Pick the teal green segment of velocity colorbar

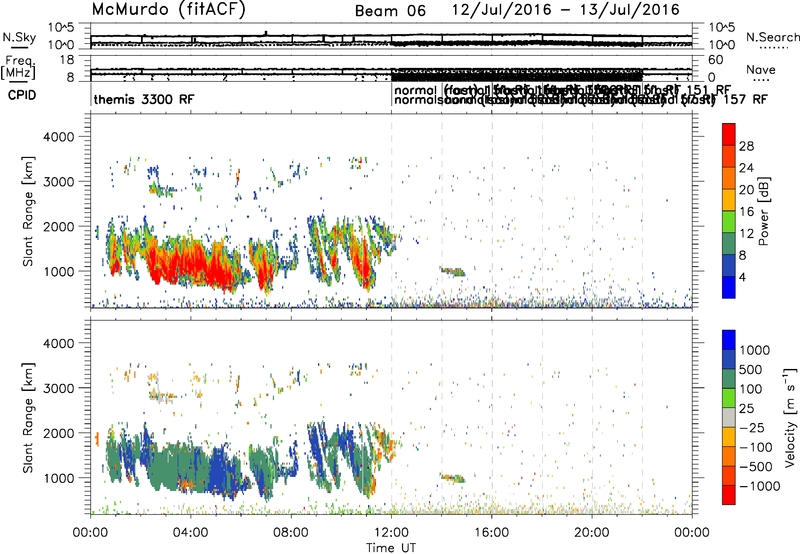point(729,379)
